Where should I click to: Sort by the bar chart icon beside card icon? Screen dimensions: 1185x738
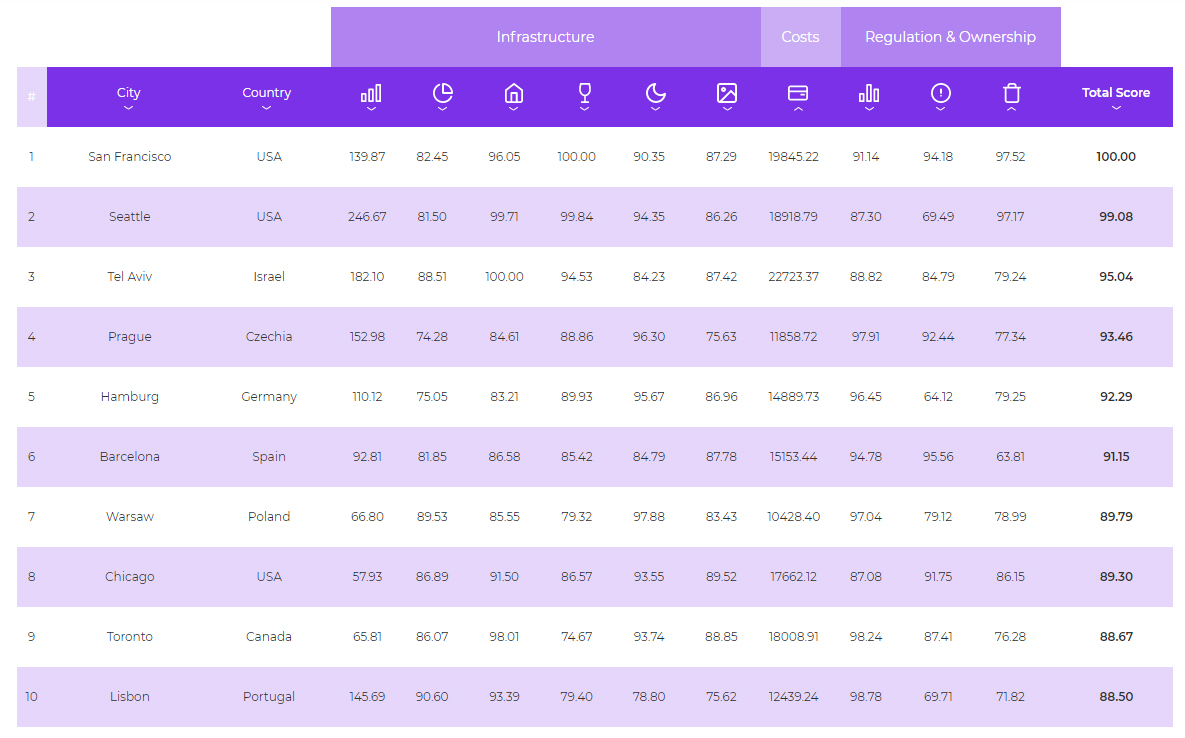pyautogui.click(x=869, y=94)
